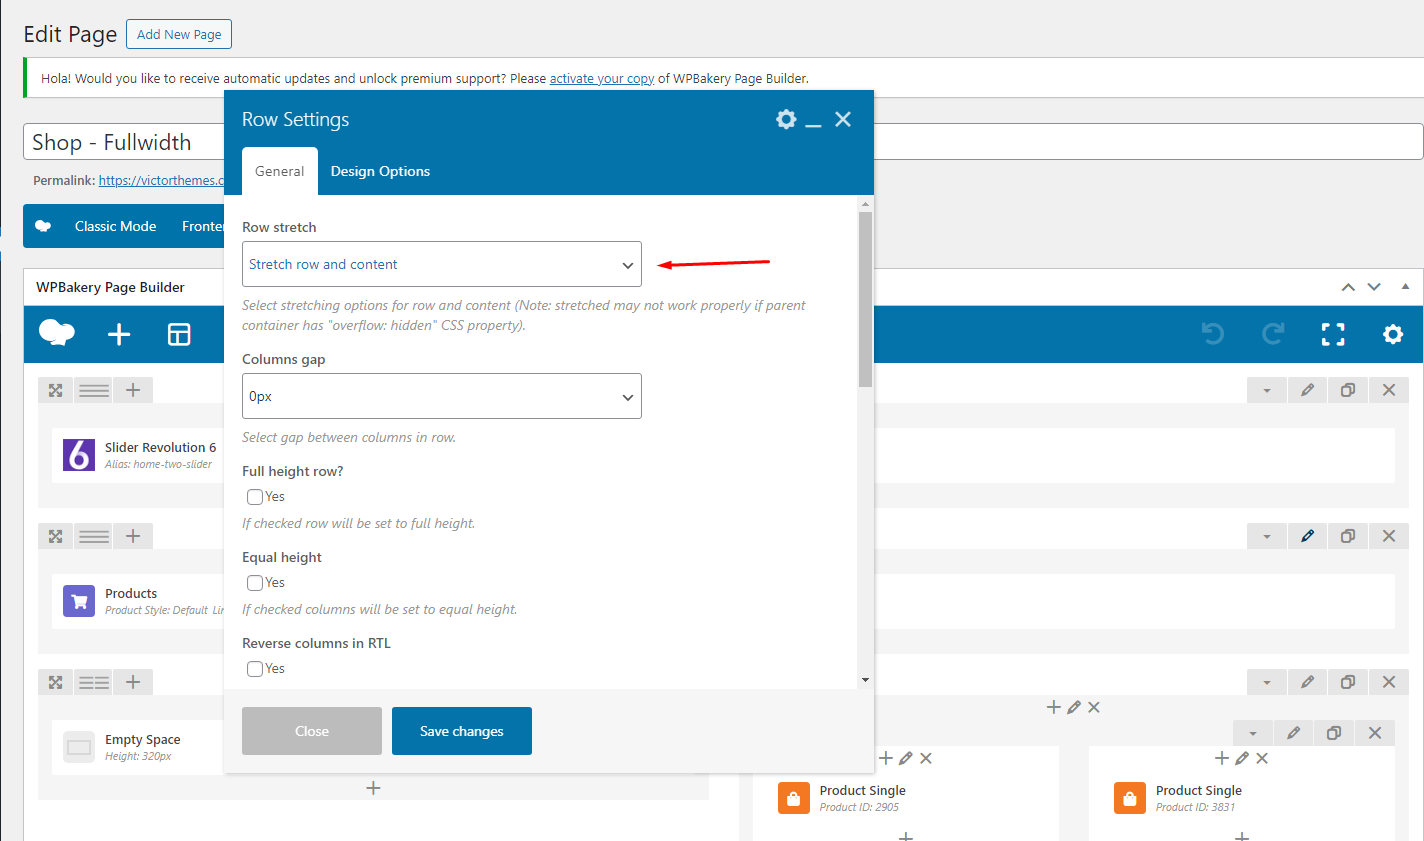Add column to Empty Space row

click(x=133, y=682)
